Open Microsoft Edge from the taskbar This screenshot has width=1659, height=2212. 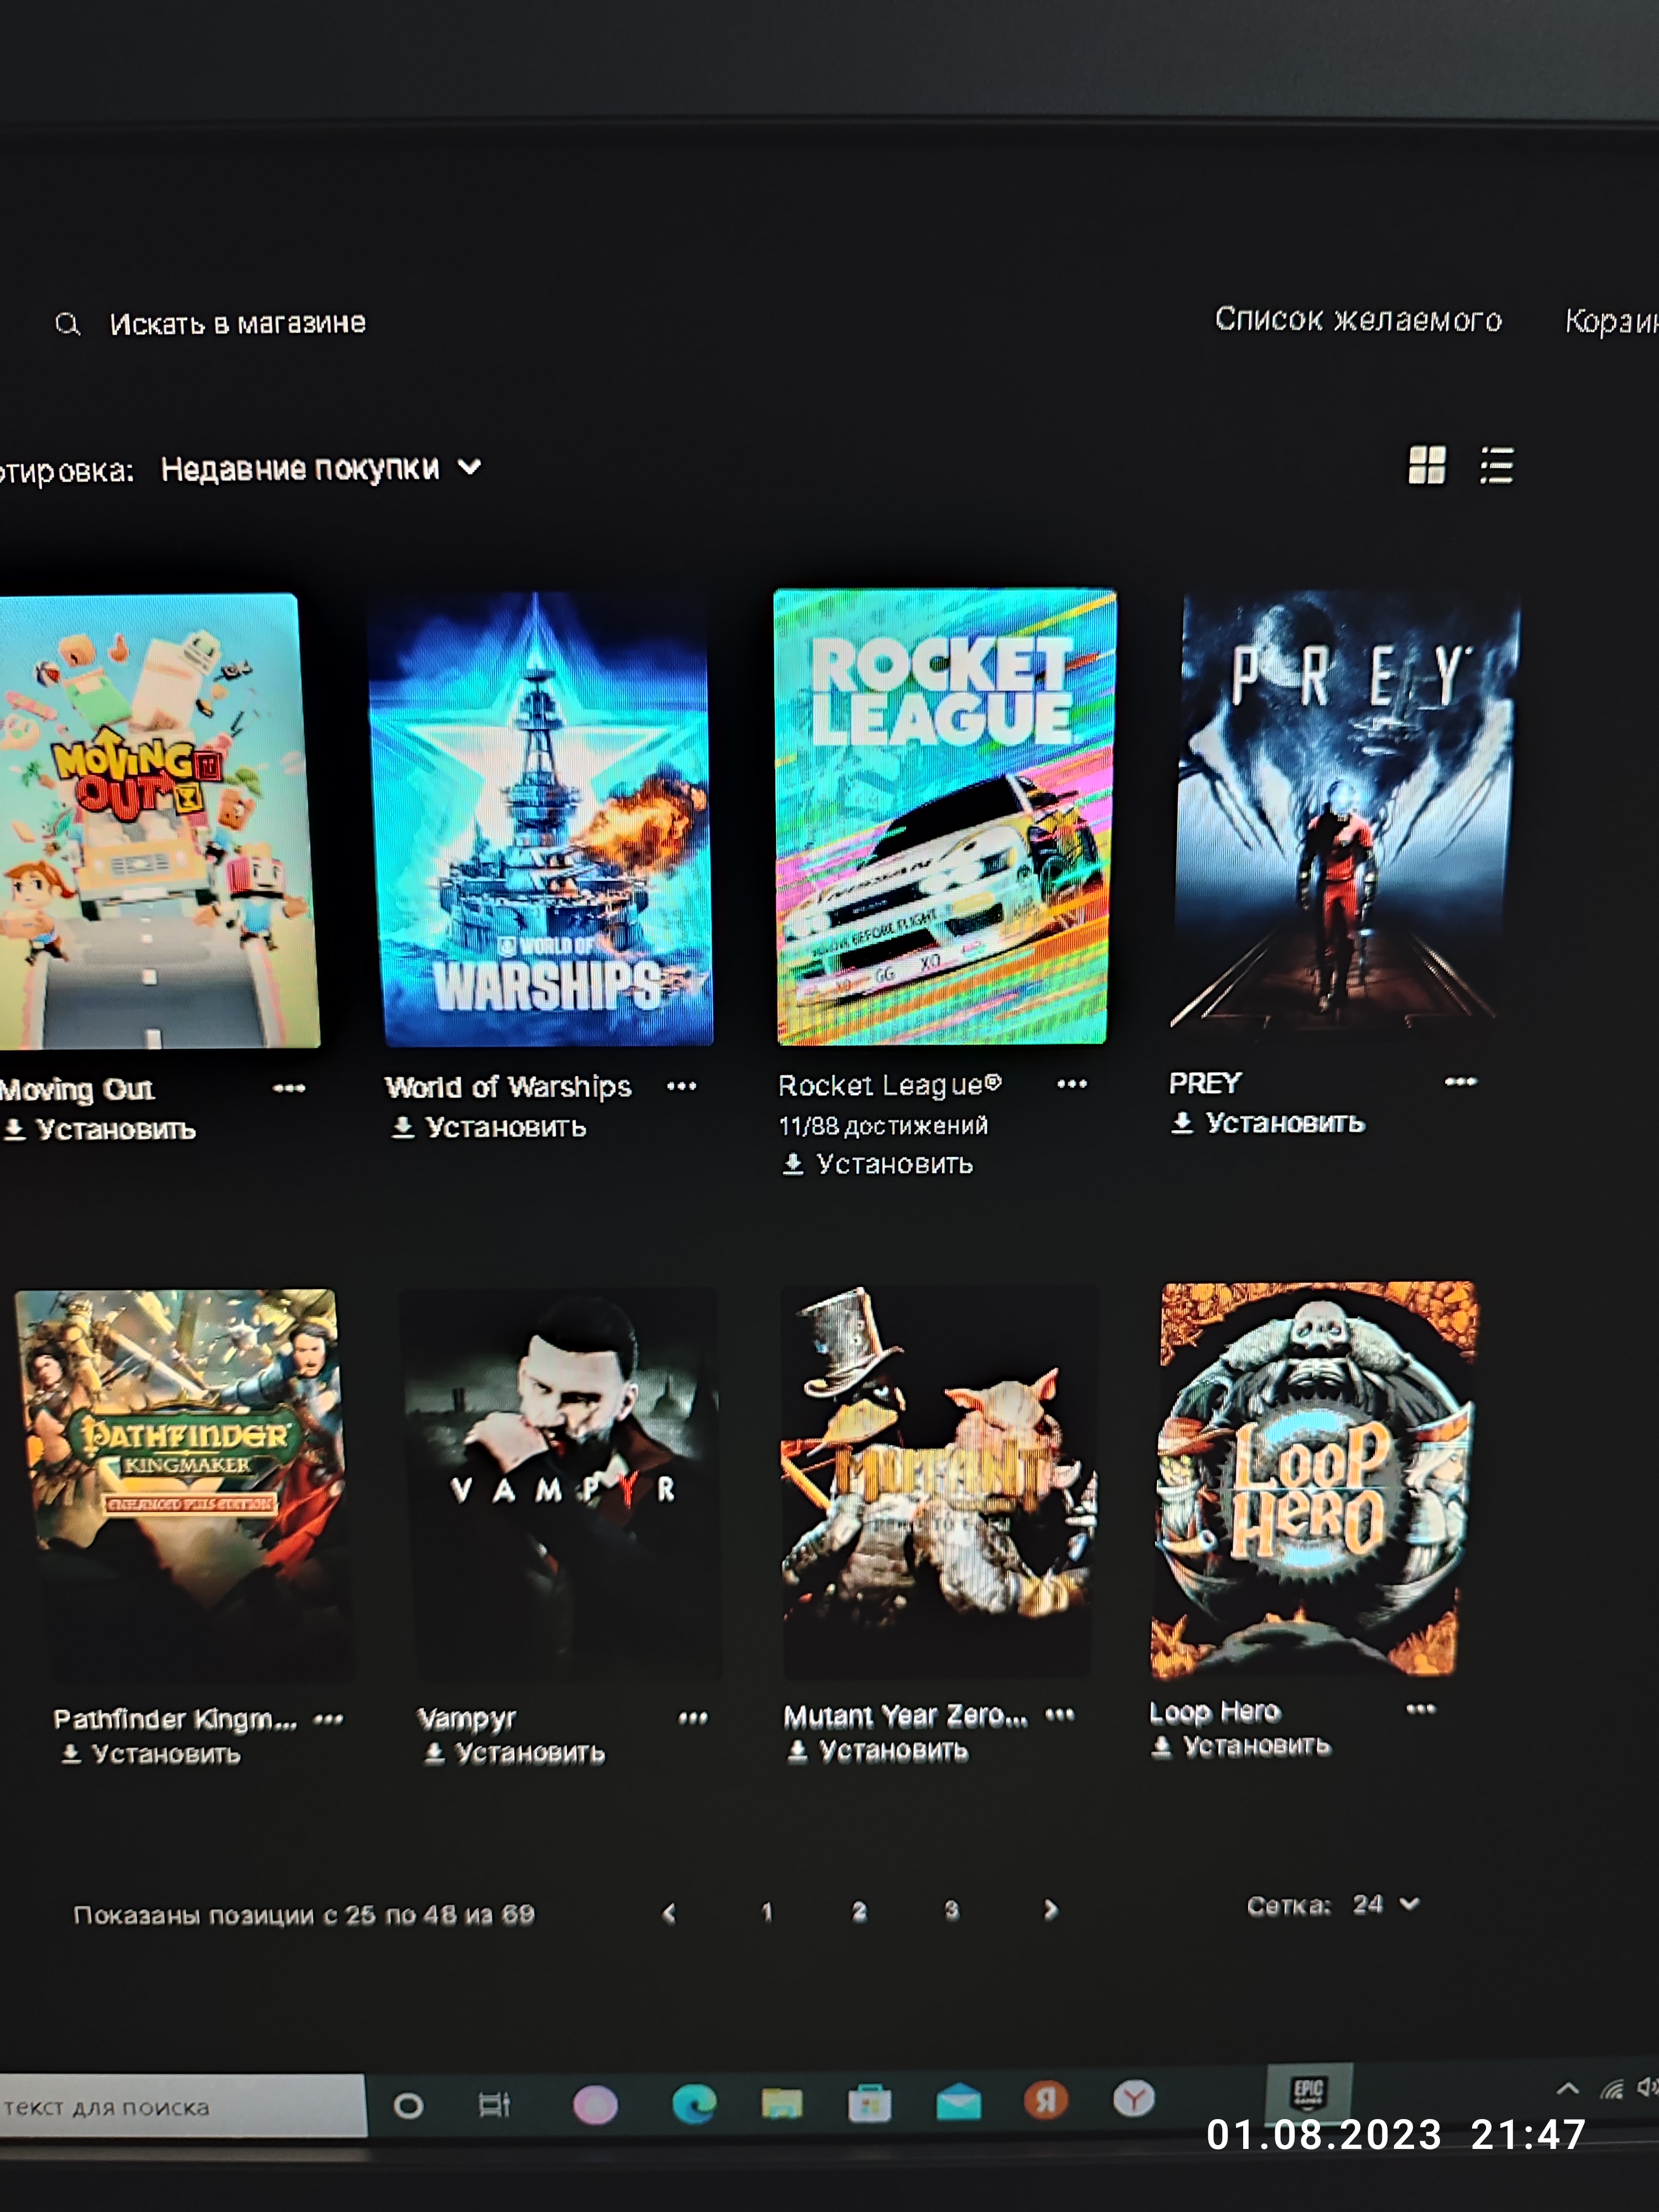pyautogui.click(x=693, y=2104)
